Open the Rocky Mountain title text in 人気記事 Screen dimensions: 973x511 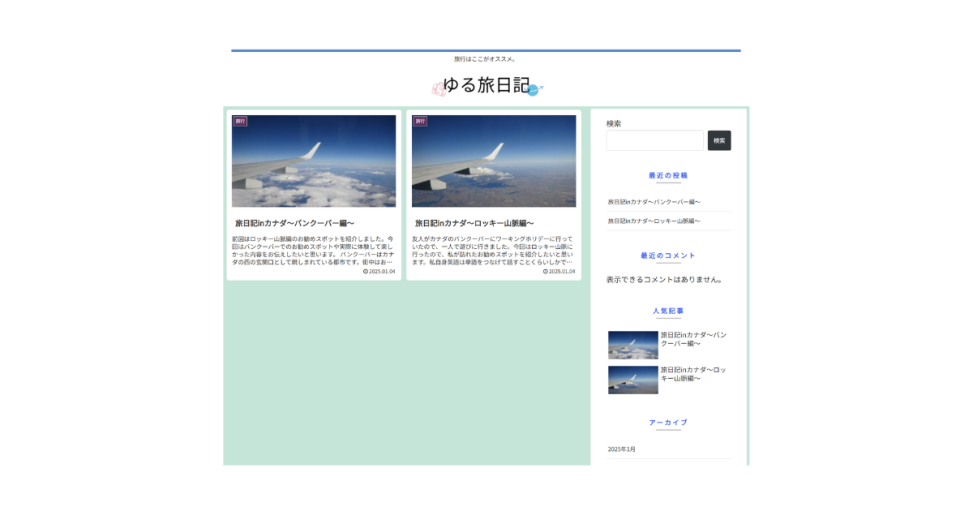[x=693, y=374]
